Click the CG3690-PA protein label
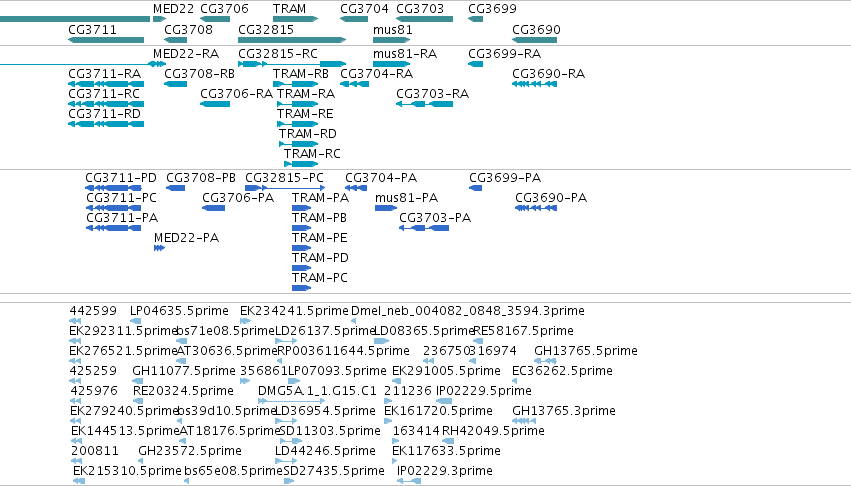Viewport: 851px width, 486px height. [551, 198]
